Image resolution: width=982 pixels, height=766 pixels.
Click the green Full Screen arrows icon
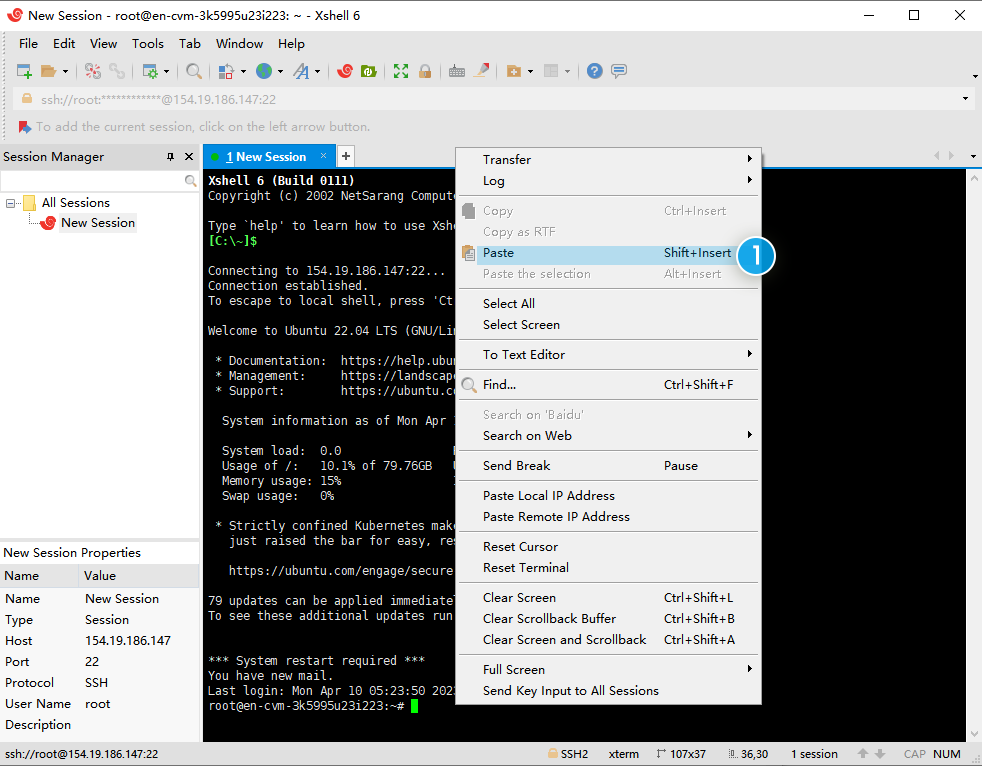click(x=401, y=71)
